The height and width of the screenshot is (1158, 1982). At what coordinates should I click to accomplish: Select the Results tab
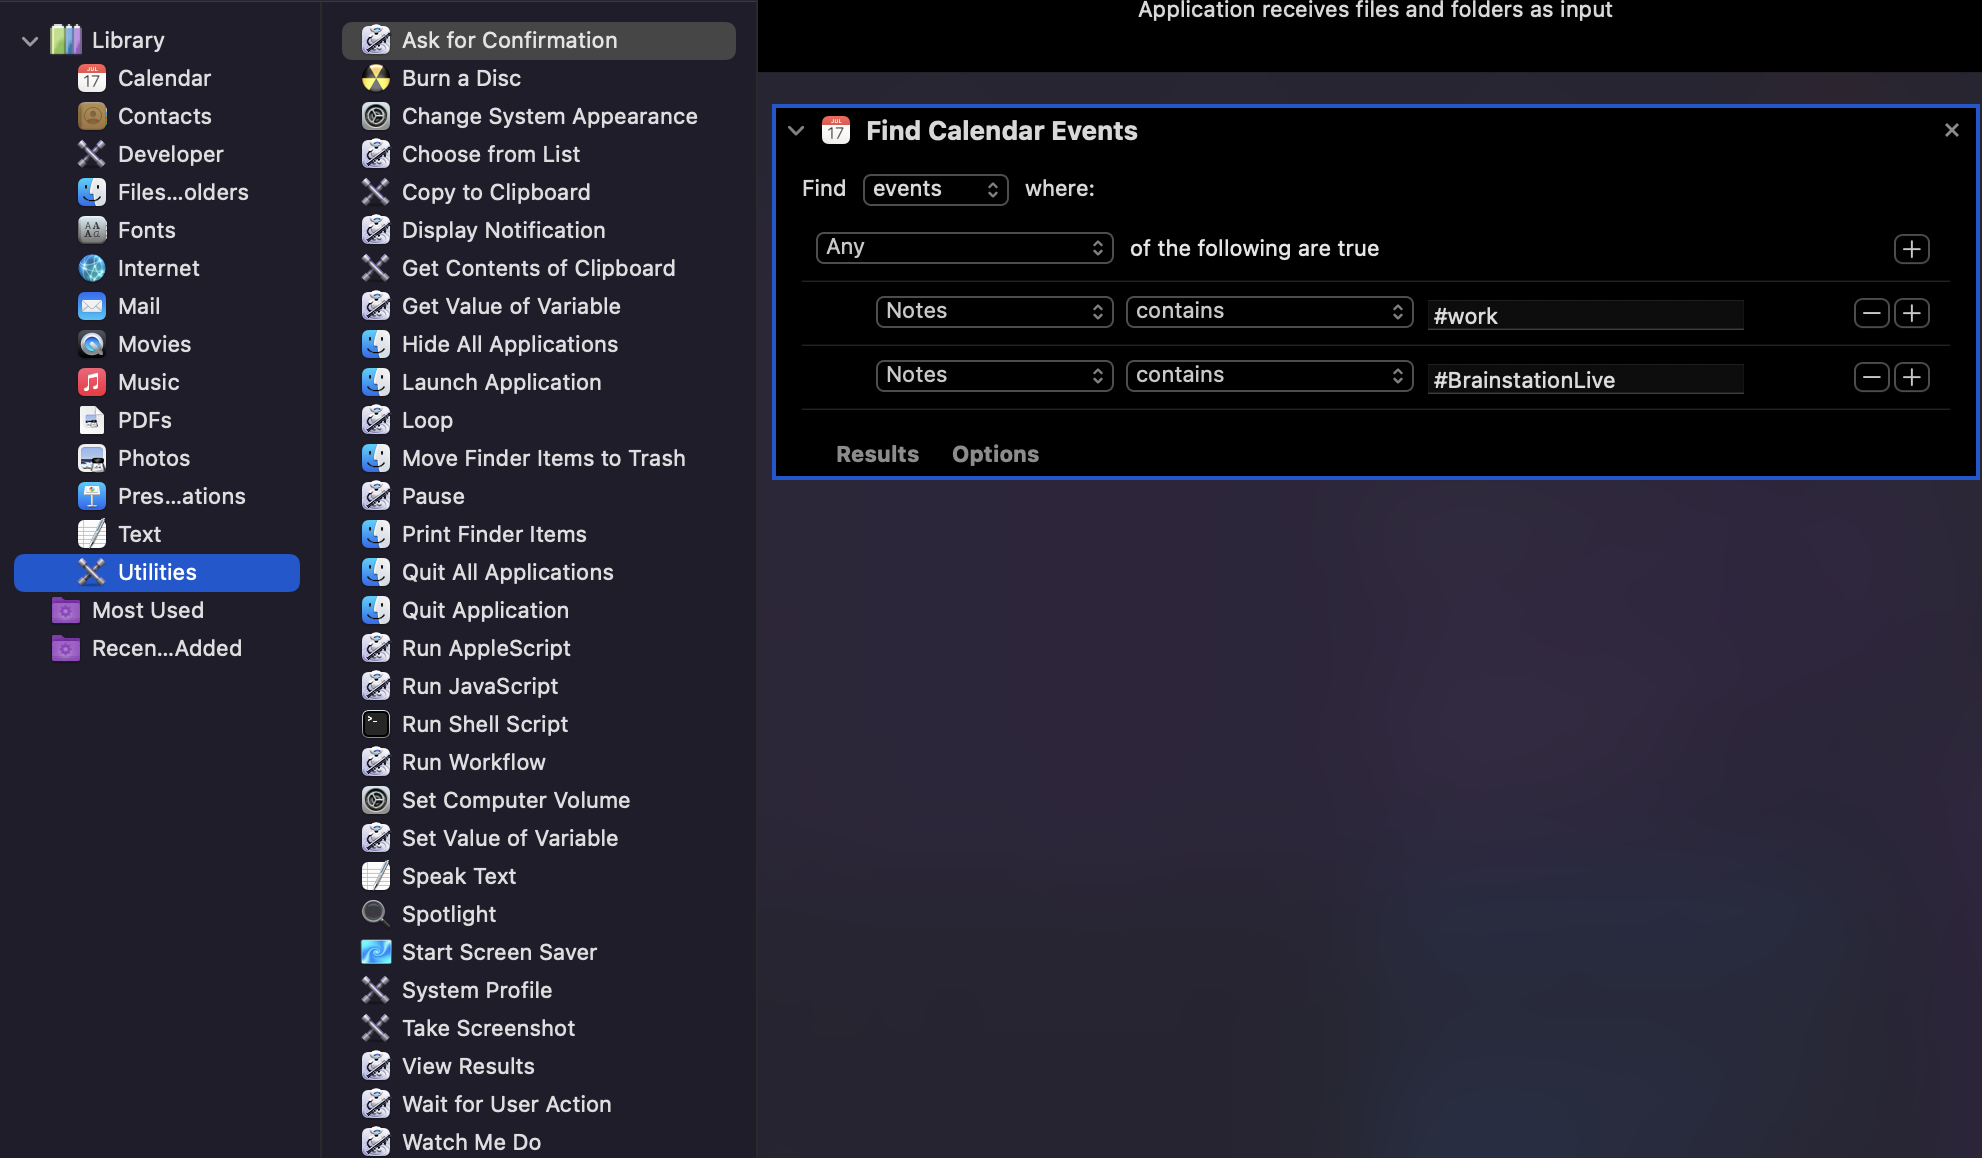coord(877,452)
